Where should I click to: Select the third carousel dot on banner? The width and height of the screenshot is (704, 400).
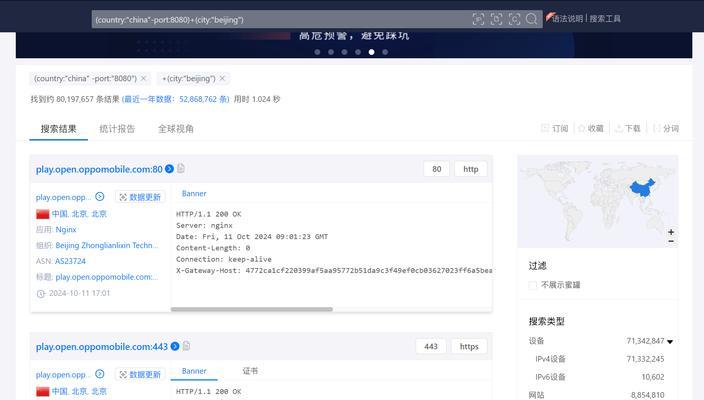click(344, 52)
